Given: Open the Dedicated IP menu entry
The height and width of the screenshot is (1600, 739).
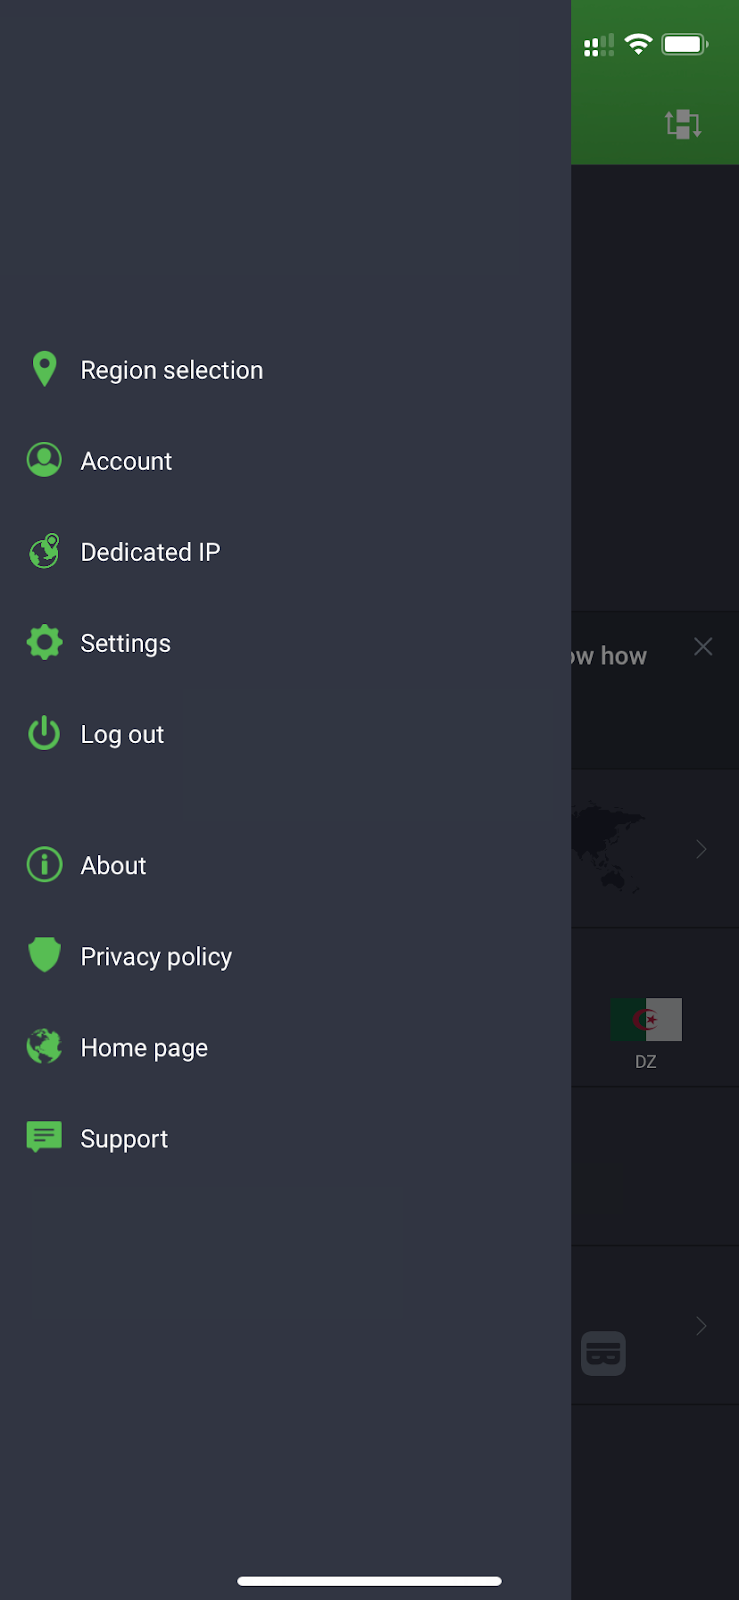Looking at the screenshot, I should (150, 552).
